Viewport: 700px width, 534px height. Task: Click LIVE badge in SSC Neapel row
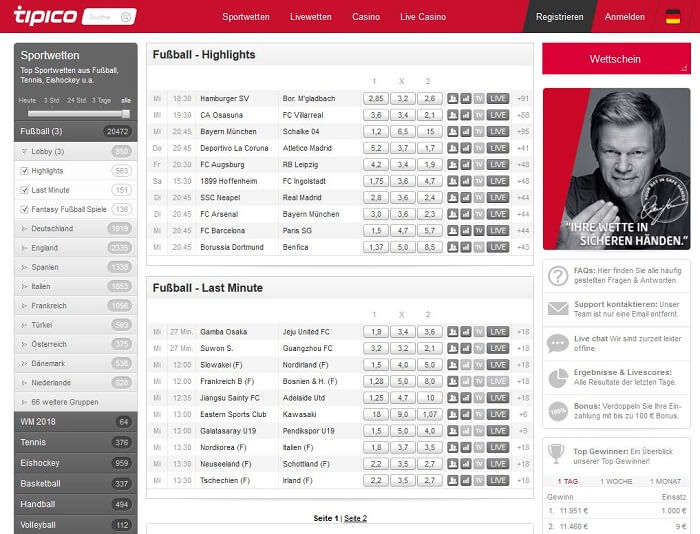498,197
